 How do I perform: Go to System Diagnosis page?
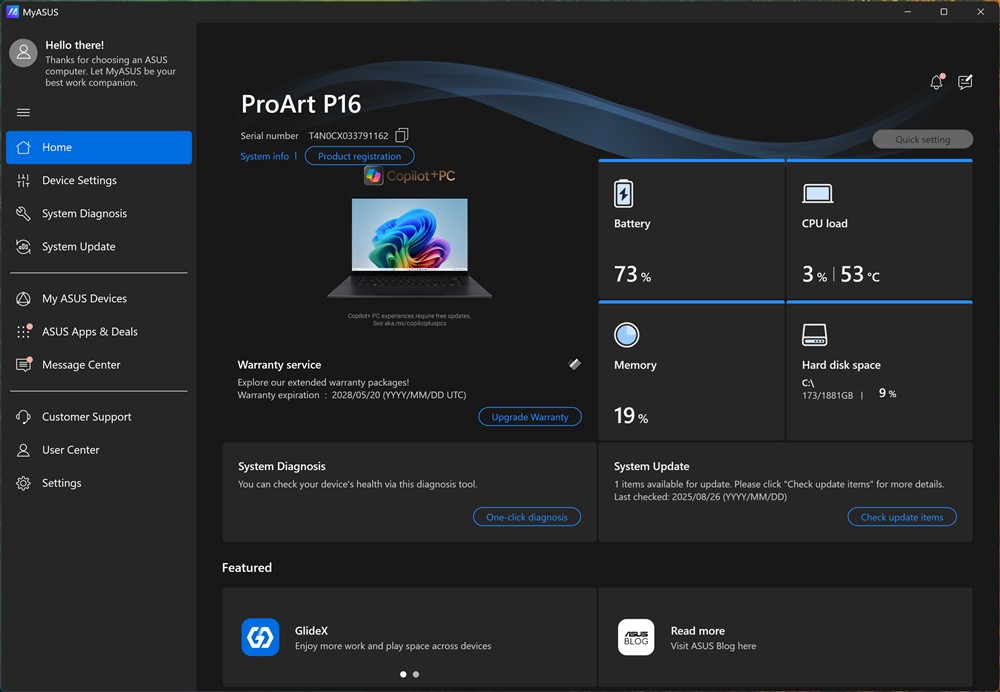[x=84, y=213]
